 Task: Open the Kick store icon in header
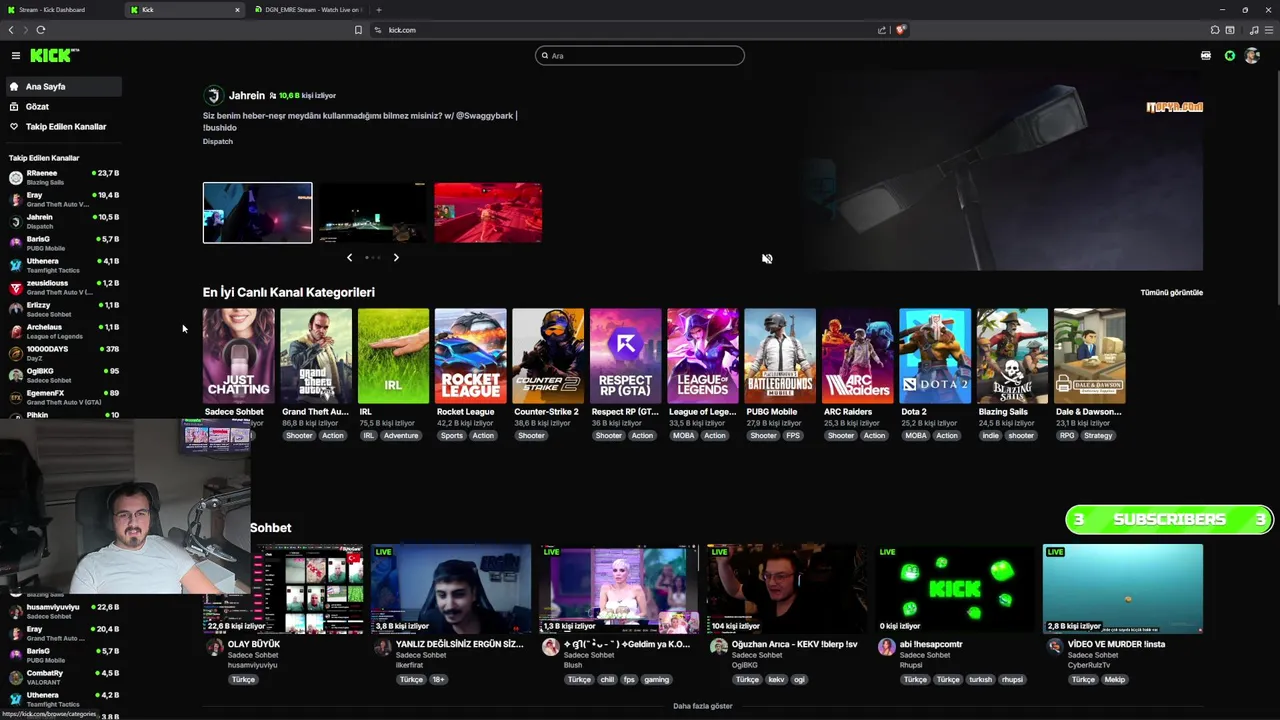pyautogui.click(x=1206, y=56)
